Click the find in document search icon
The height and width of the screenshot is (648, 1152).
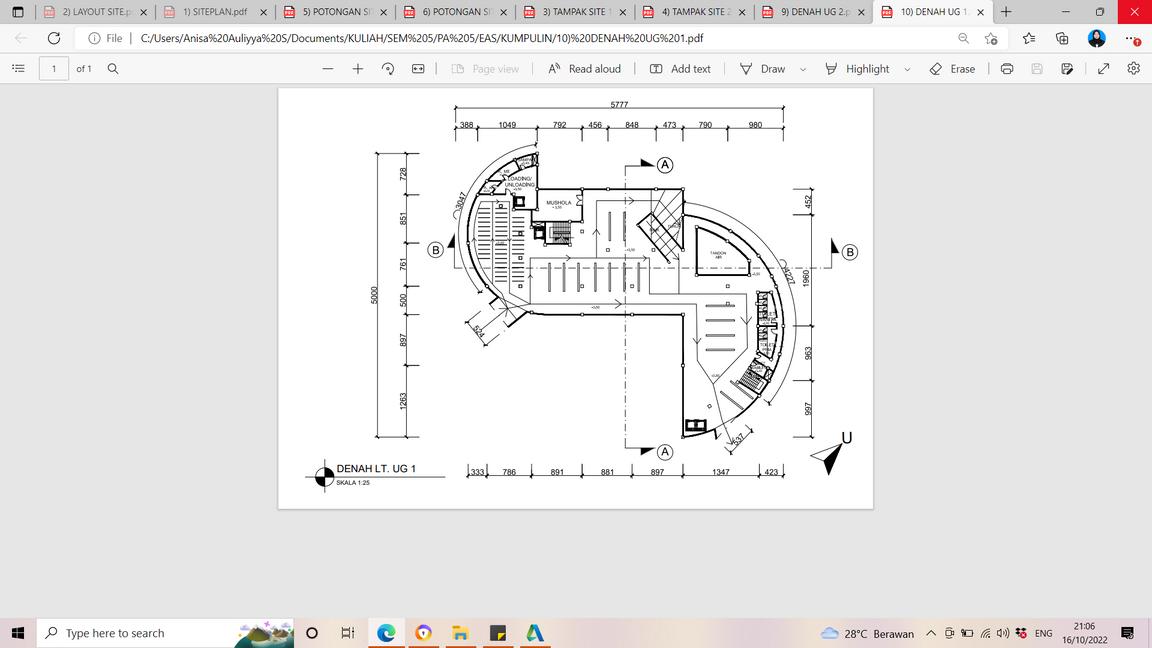click(x=113, y=68)
